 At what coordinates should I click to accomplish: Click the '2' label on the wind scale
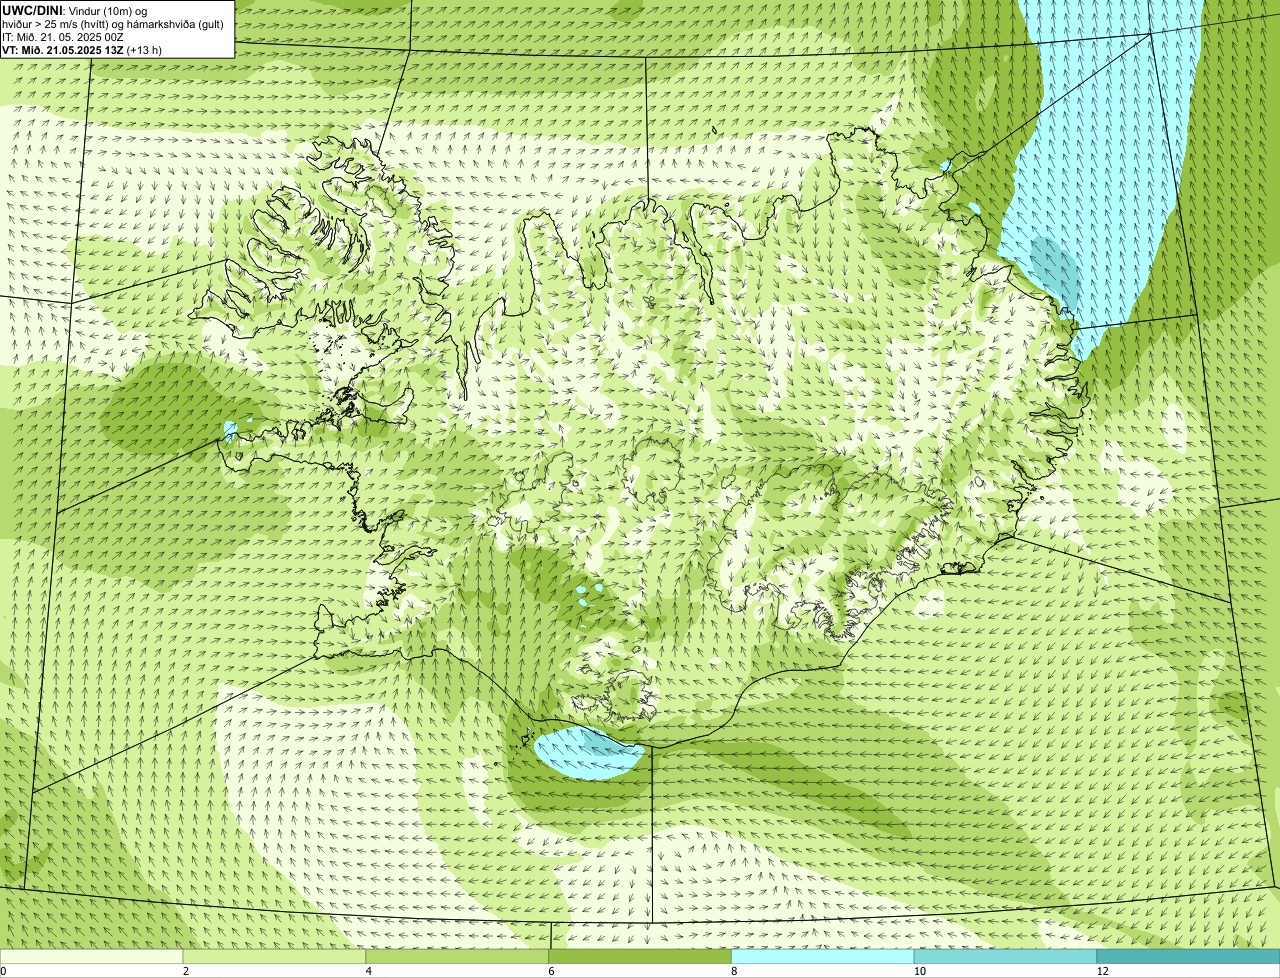[x=186, y=971]
